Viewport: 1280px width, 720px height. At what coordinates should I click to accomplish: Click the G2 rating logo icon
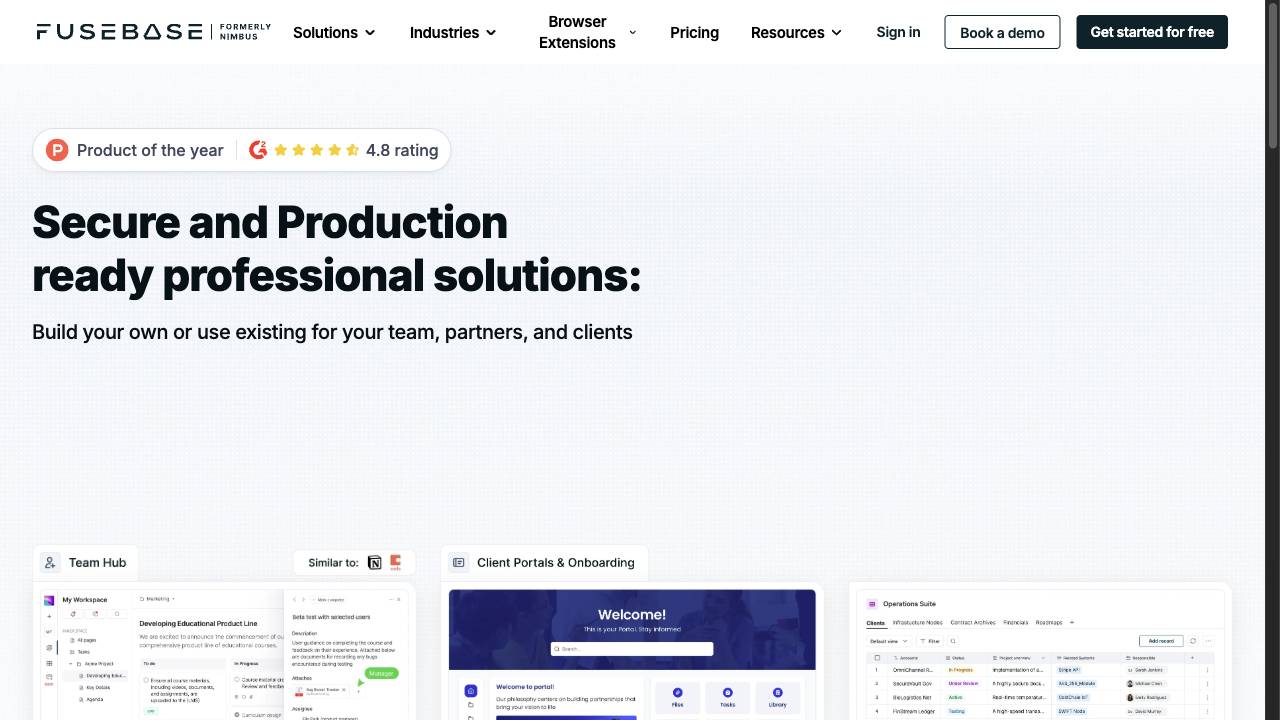point(258,150)
